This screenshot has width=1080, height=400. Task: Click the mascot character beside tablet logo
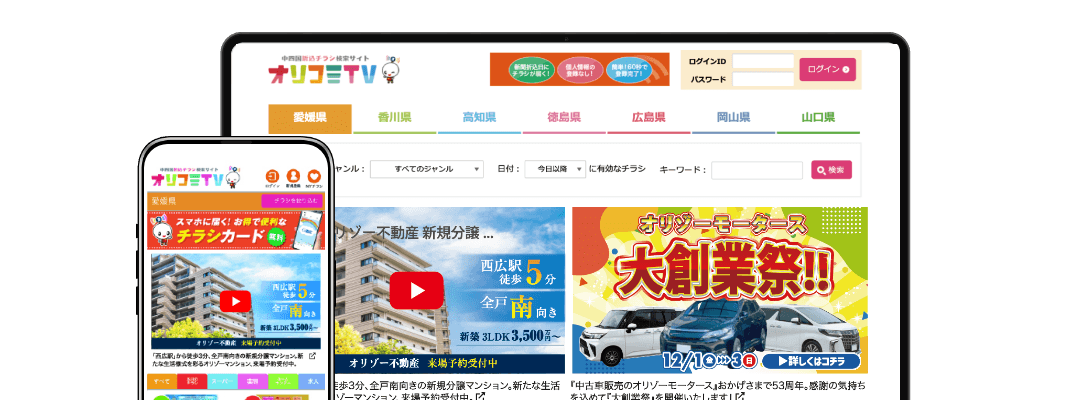click(x=391, y=70)
